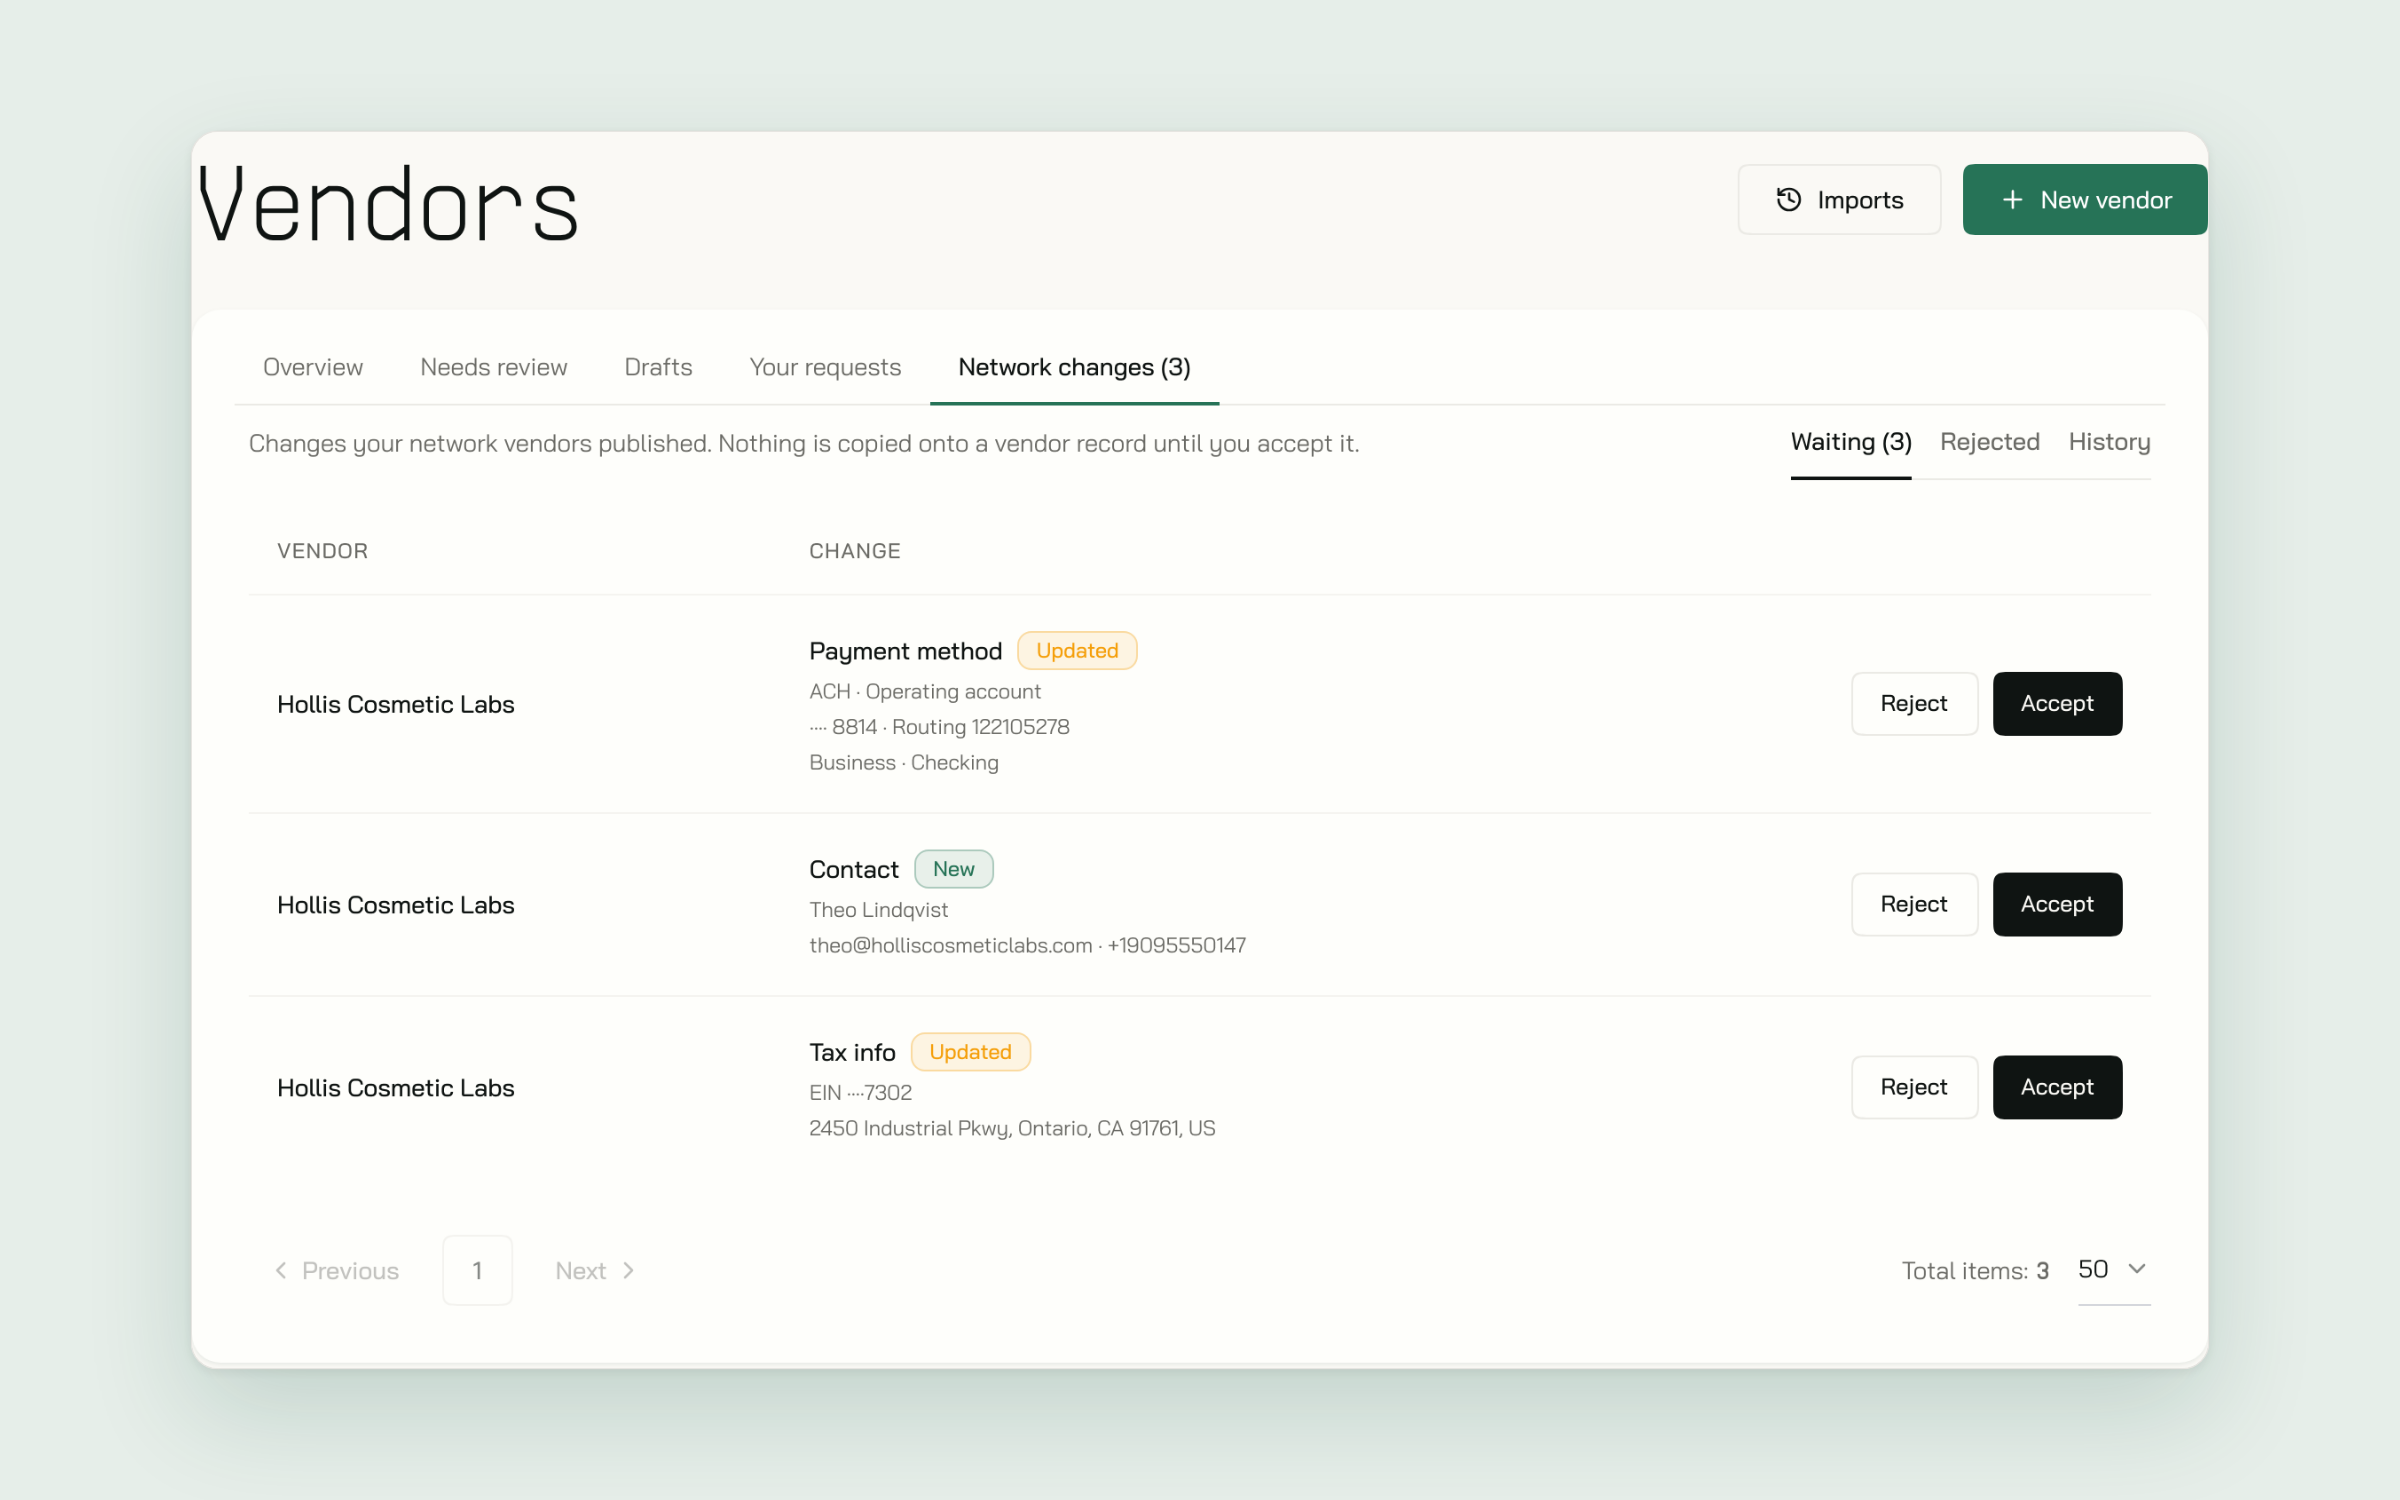
Task: Click the Updated badge next to Tax info
Action: pos(970,1052)
